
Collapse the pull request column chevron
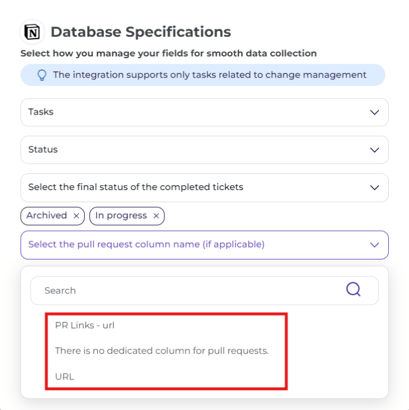375,245
